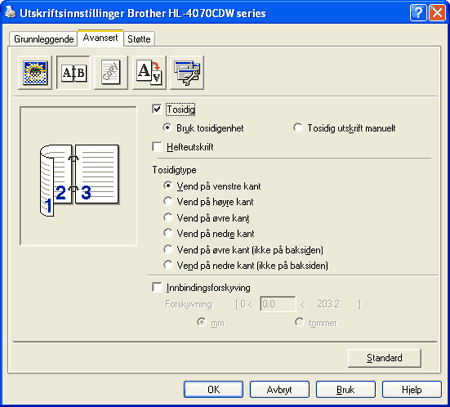Viewport: 450px width, 407px height.
Task: Click the 203.2 maximum value text
Action: 328,304
